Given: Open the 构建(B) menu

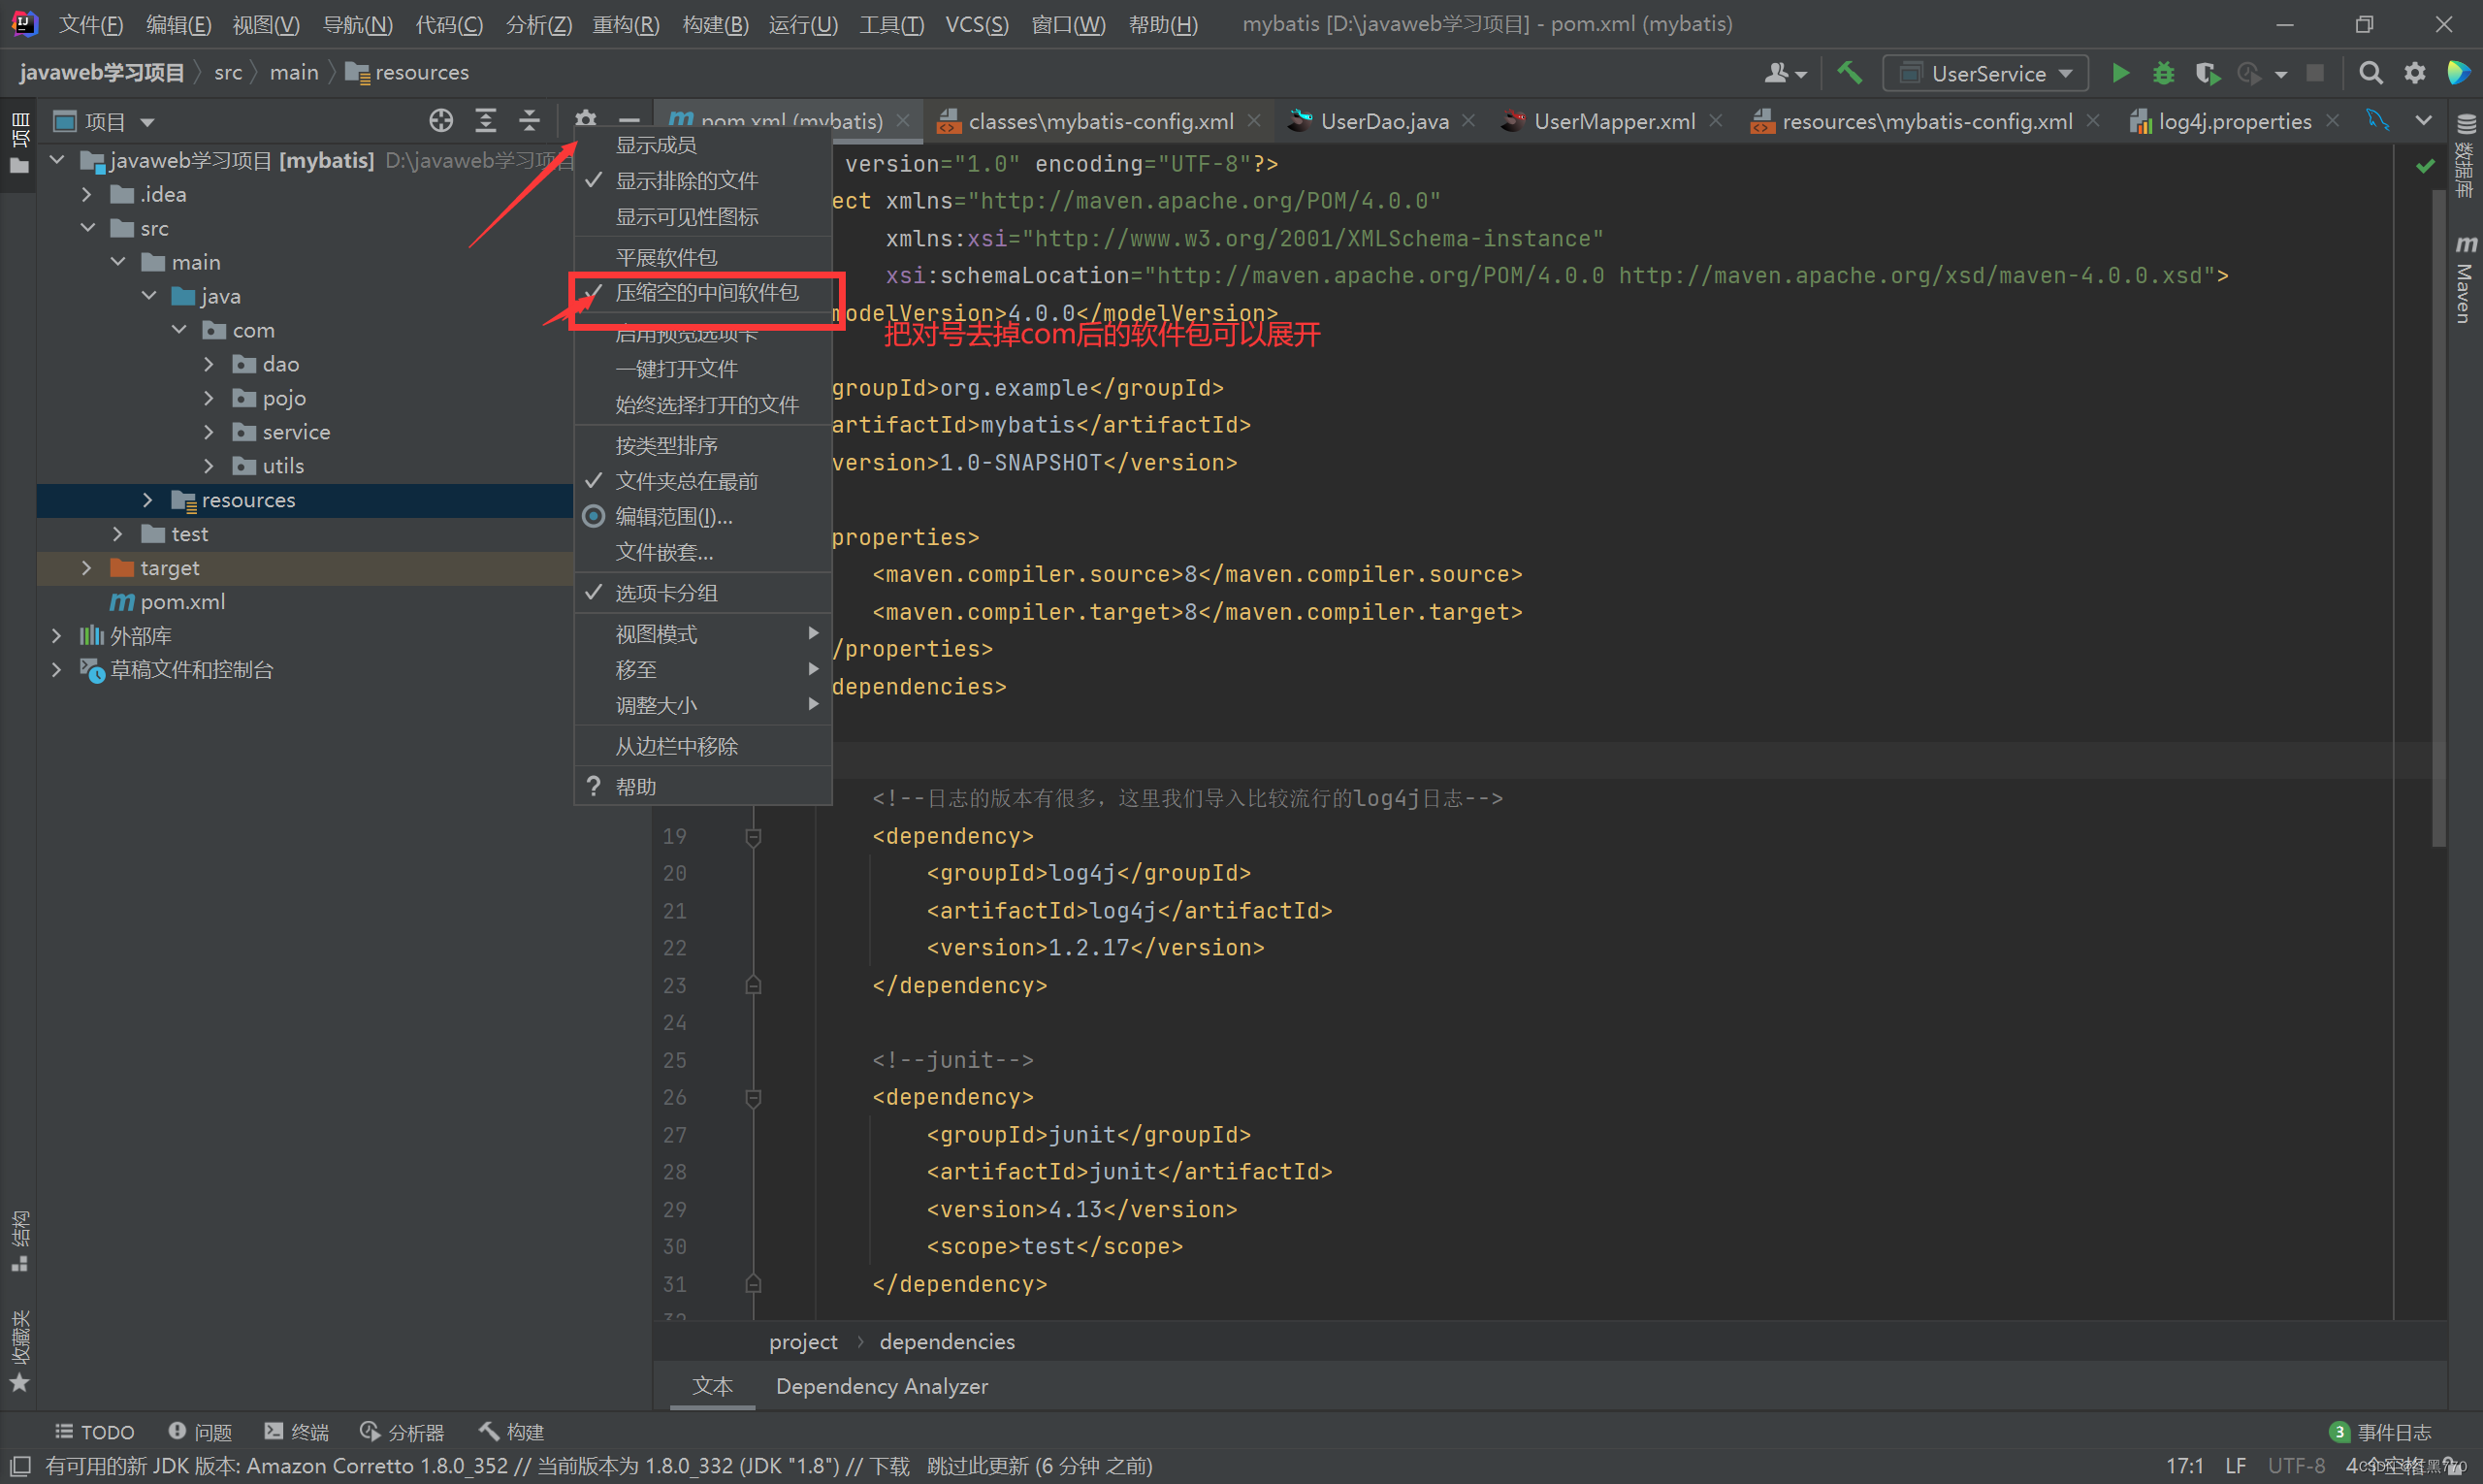Looking at the screenshot, I should click(x=714, y=24).
